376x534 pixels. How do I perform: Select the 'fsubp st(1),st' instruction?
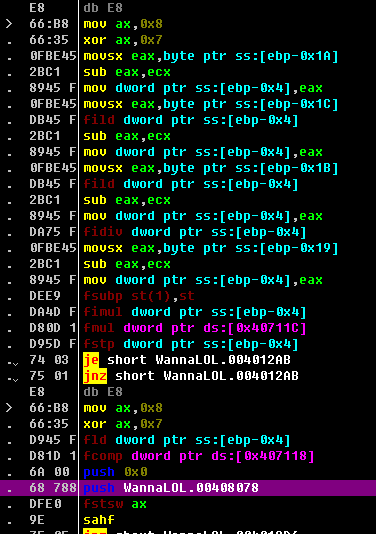coord(139,296)
